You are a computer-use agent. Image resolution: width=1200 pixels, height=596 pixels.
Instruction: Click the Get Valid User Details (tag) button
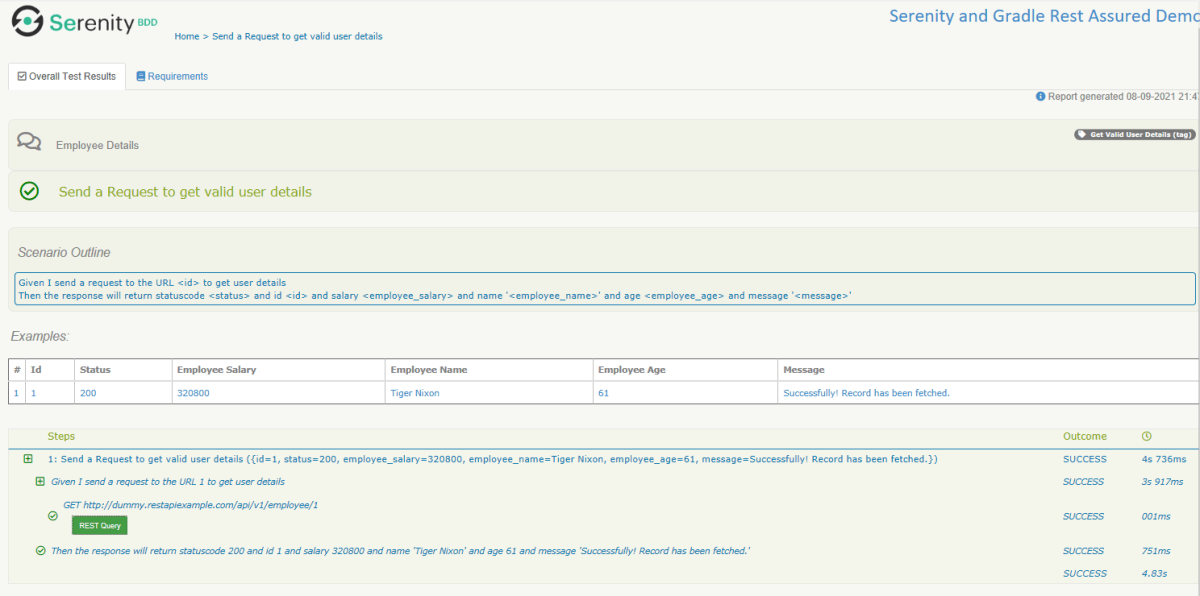[x=1134, y=134]
